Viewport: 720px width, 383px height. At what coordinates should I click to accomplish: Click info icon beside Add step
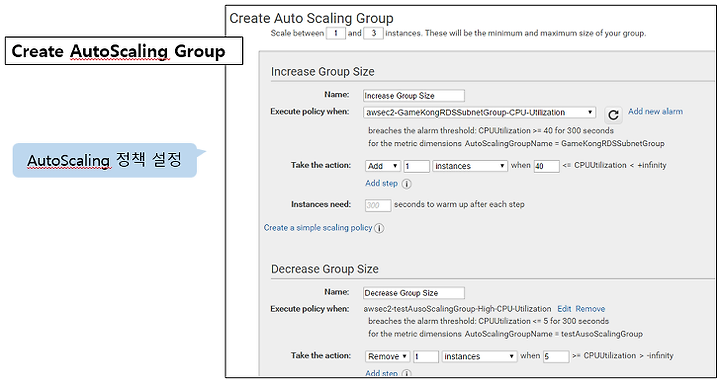(x=407, y=184)
